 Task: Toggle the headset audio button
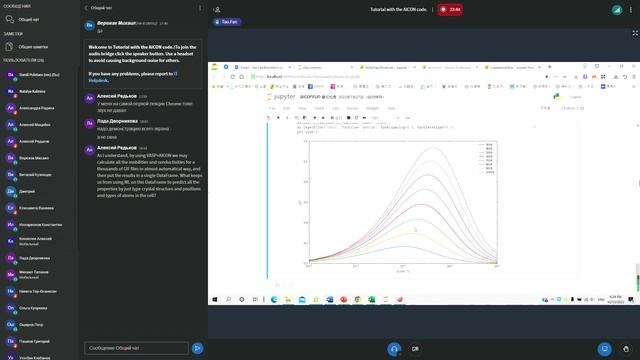click(394, 349)
